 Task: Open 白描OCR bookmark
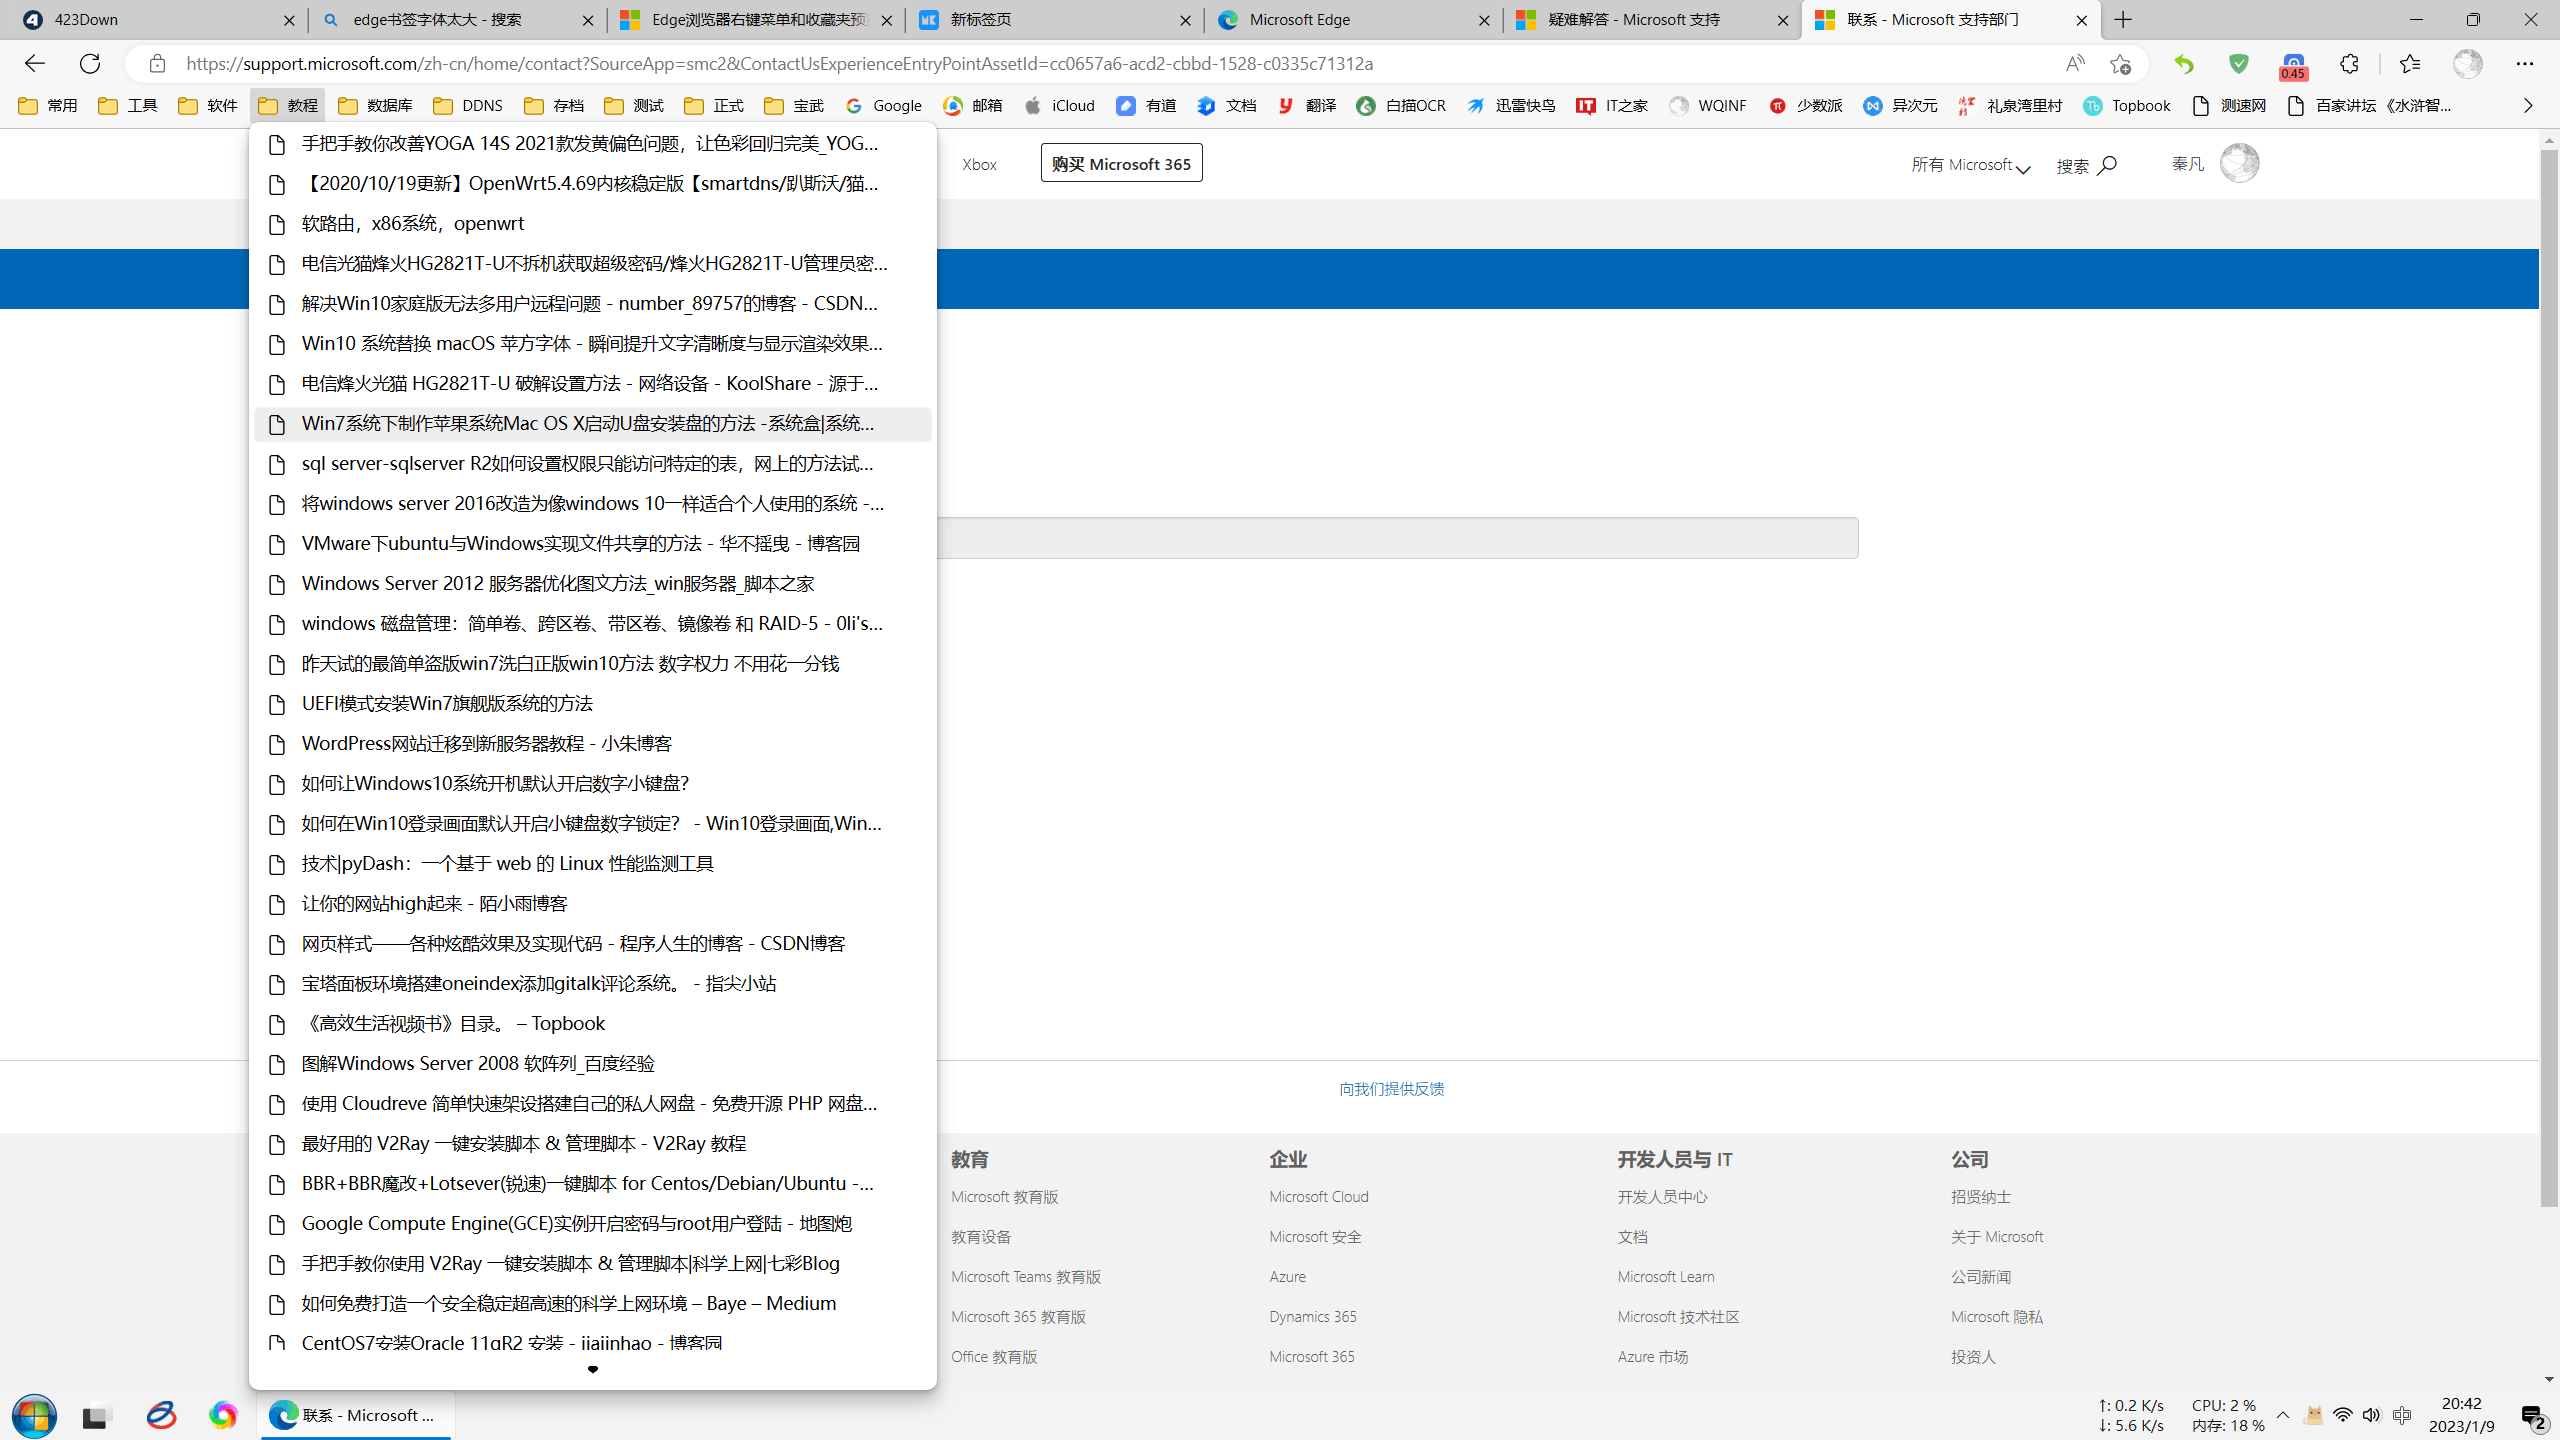pyautogui.click(x=1401, y=106)
